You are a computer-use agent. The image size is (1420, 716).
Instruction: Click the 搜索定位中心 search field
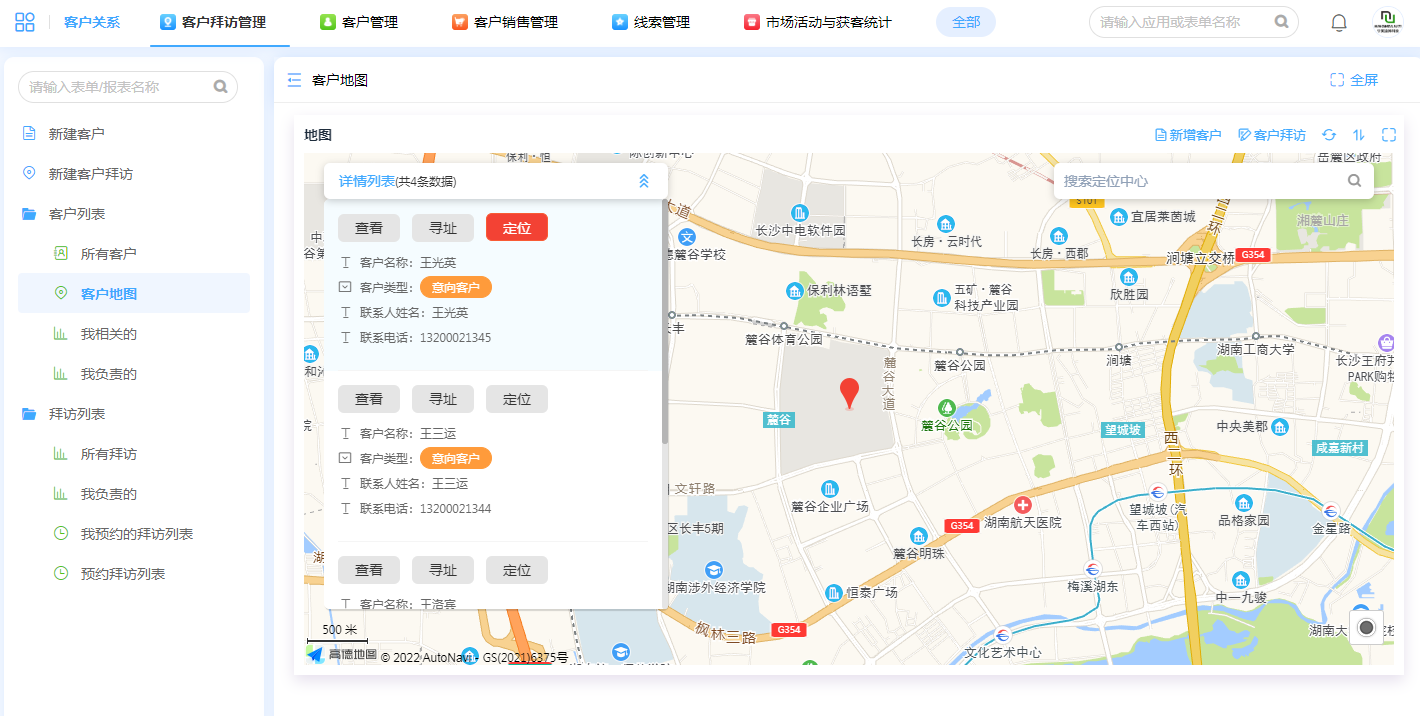[x=1200, y=181]
